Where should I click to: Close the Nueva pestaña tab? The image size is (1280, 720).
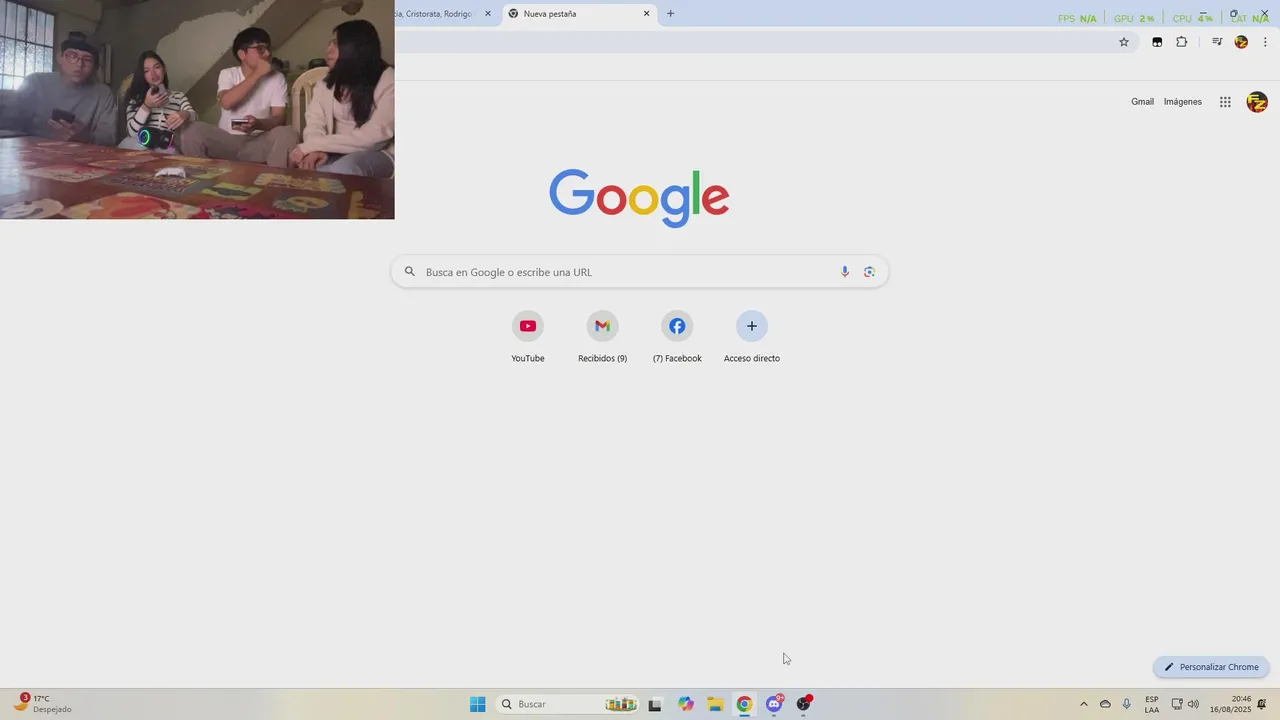click(646, 14)
